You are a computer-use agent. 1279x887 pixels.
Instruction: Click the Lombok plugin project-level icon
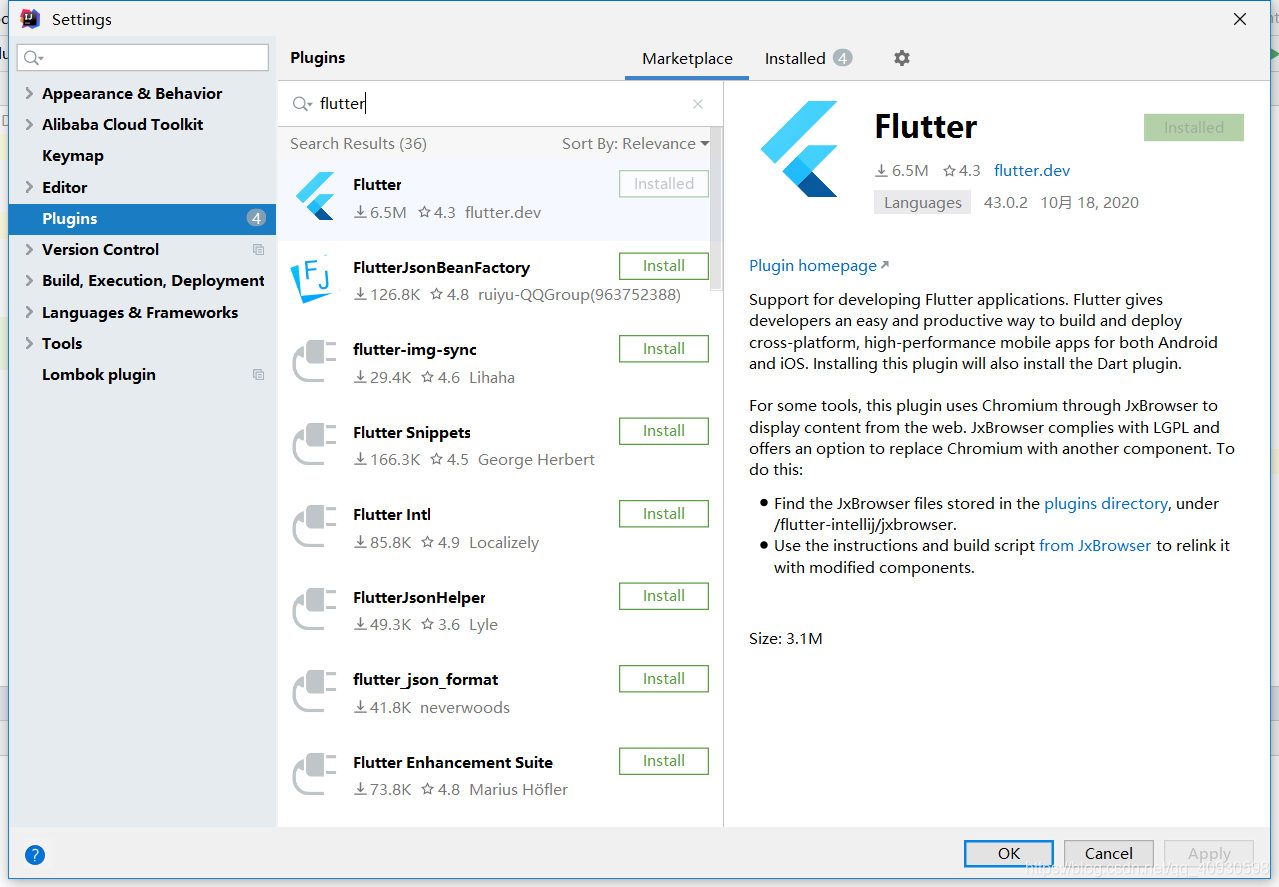click(259, 374)
